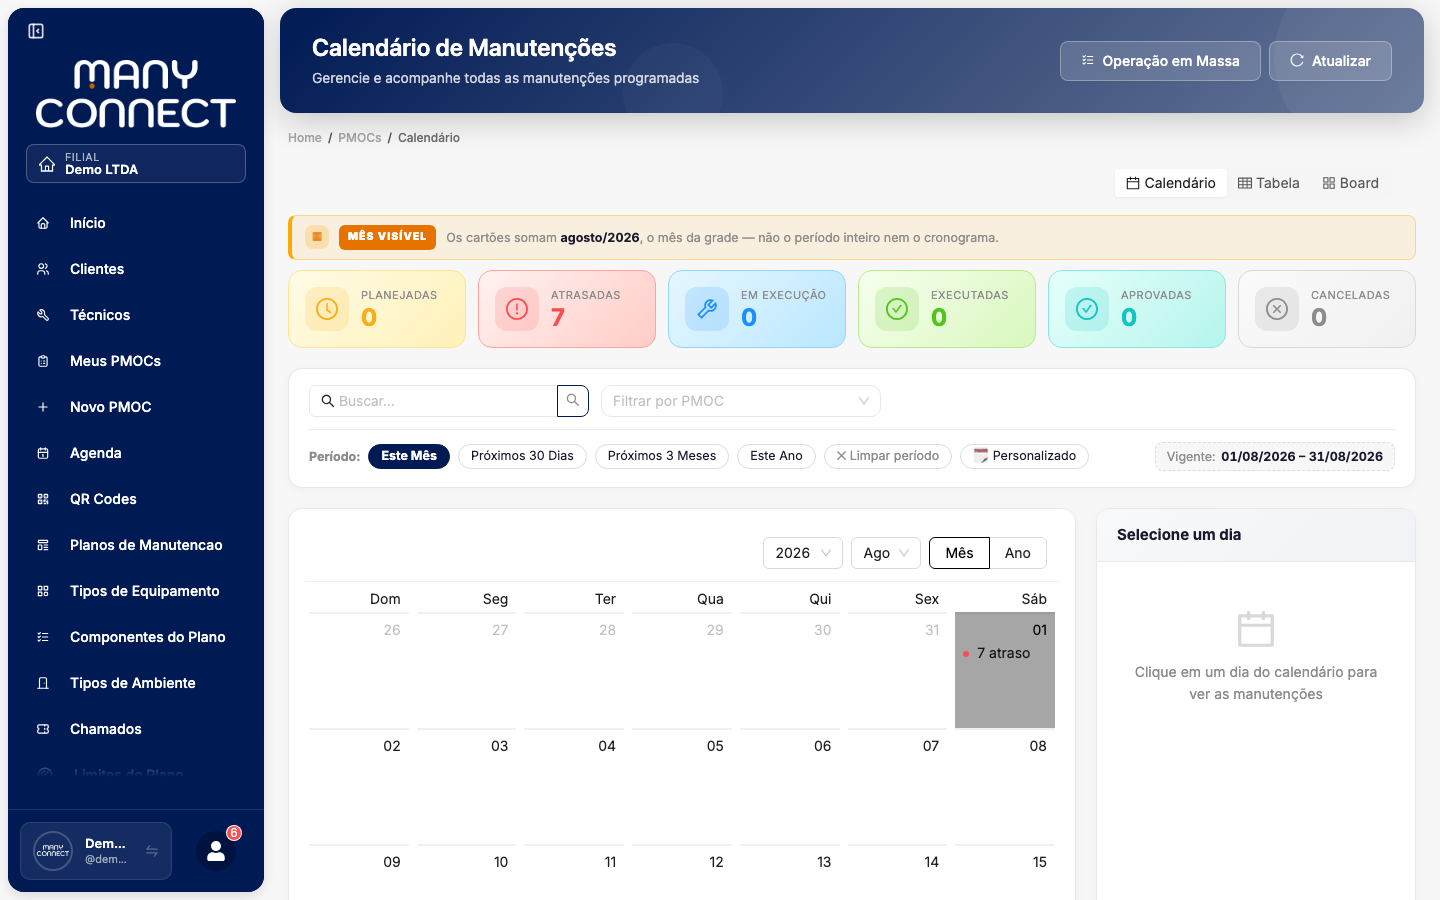Click the home icon next to Início
This screenshot has height=900, width=1440.
point(43,223)
